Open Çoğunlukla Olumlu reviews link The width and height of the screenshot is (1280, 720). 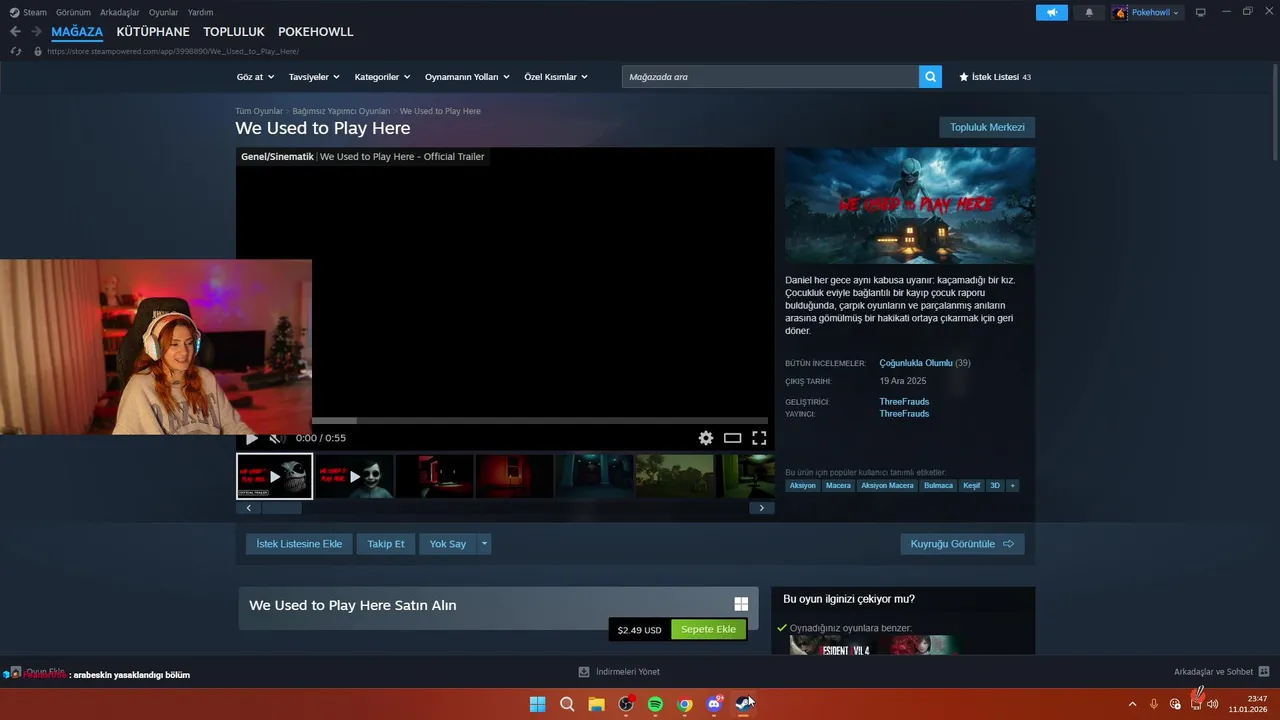click(x=916, y=363)
